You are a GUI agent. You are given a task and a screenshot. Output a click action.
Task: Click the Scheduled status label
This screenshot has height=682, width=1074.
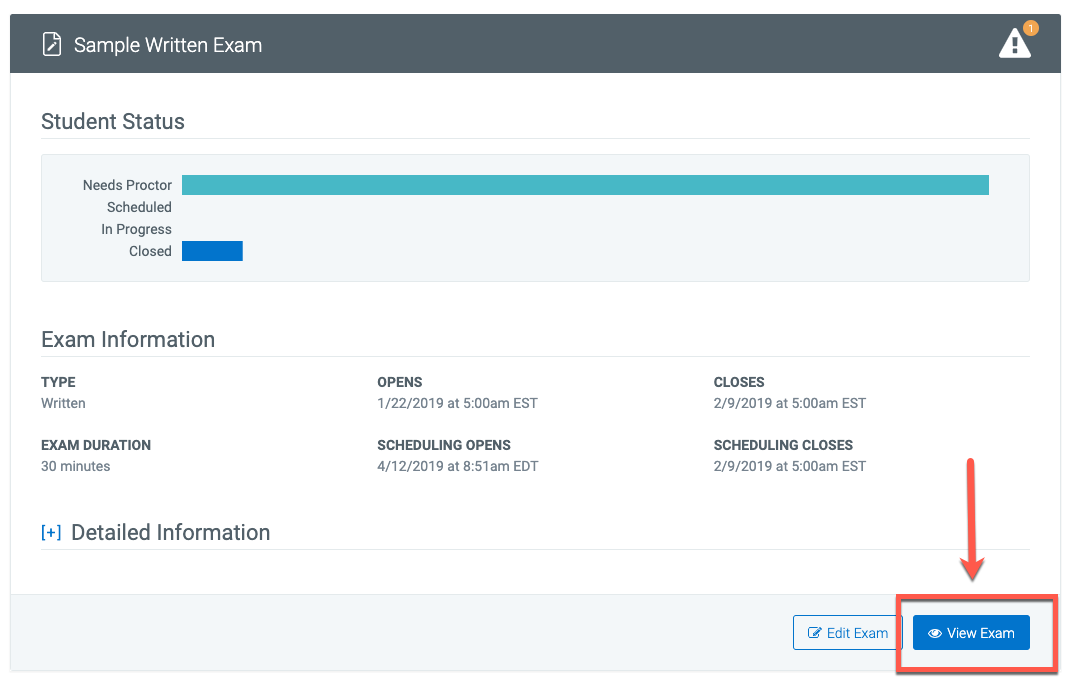pos(139,207)
